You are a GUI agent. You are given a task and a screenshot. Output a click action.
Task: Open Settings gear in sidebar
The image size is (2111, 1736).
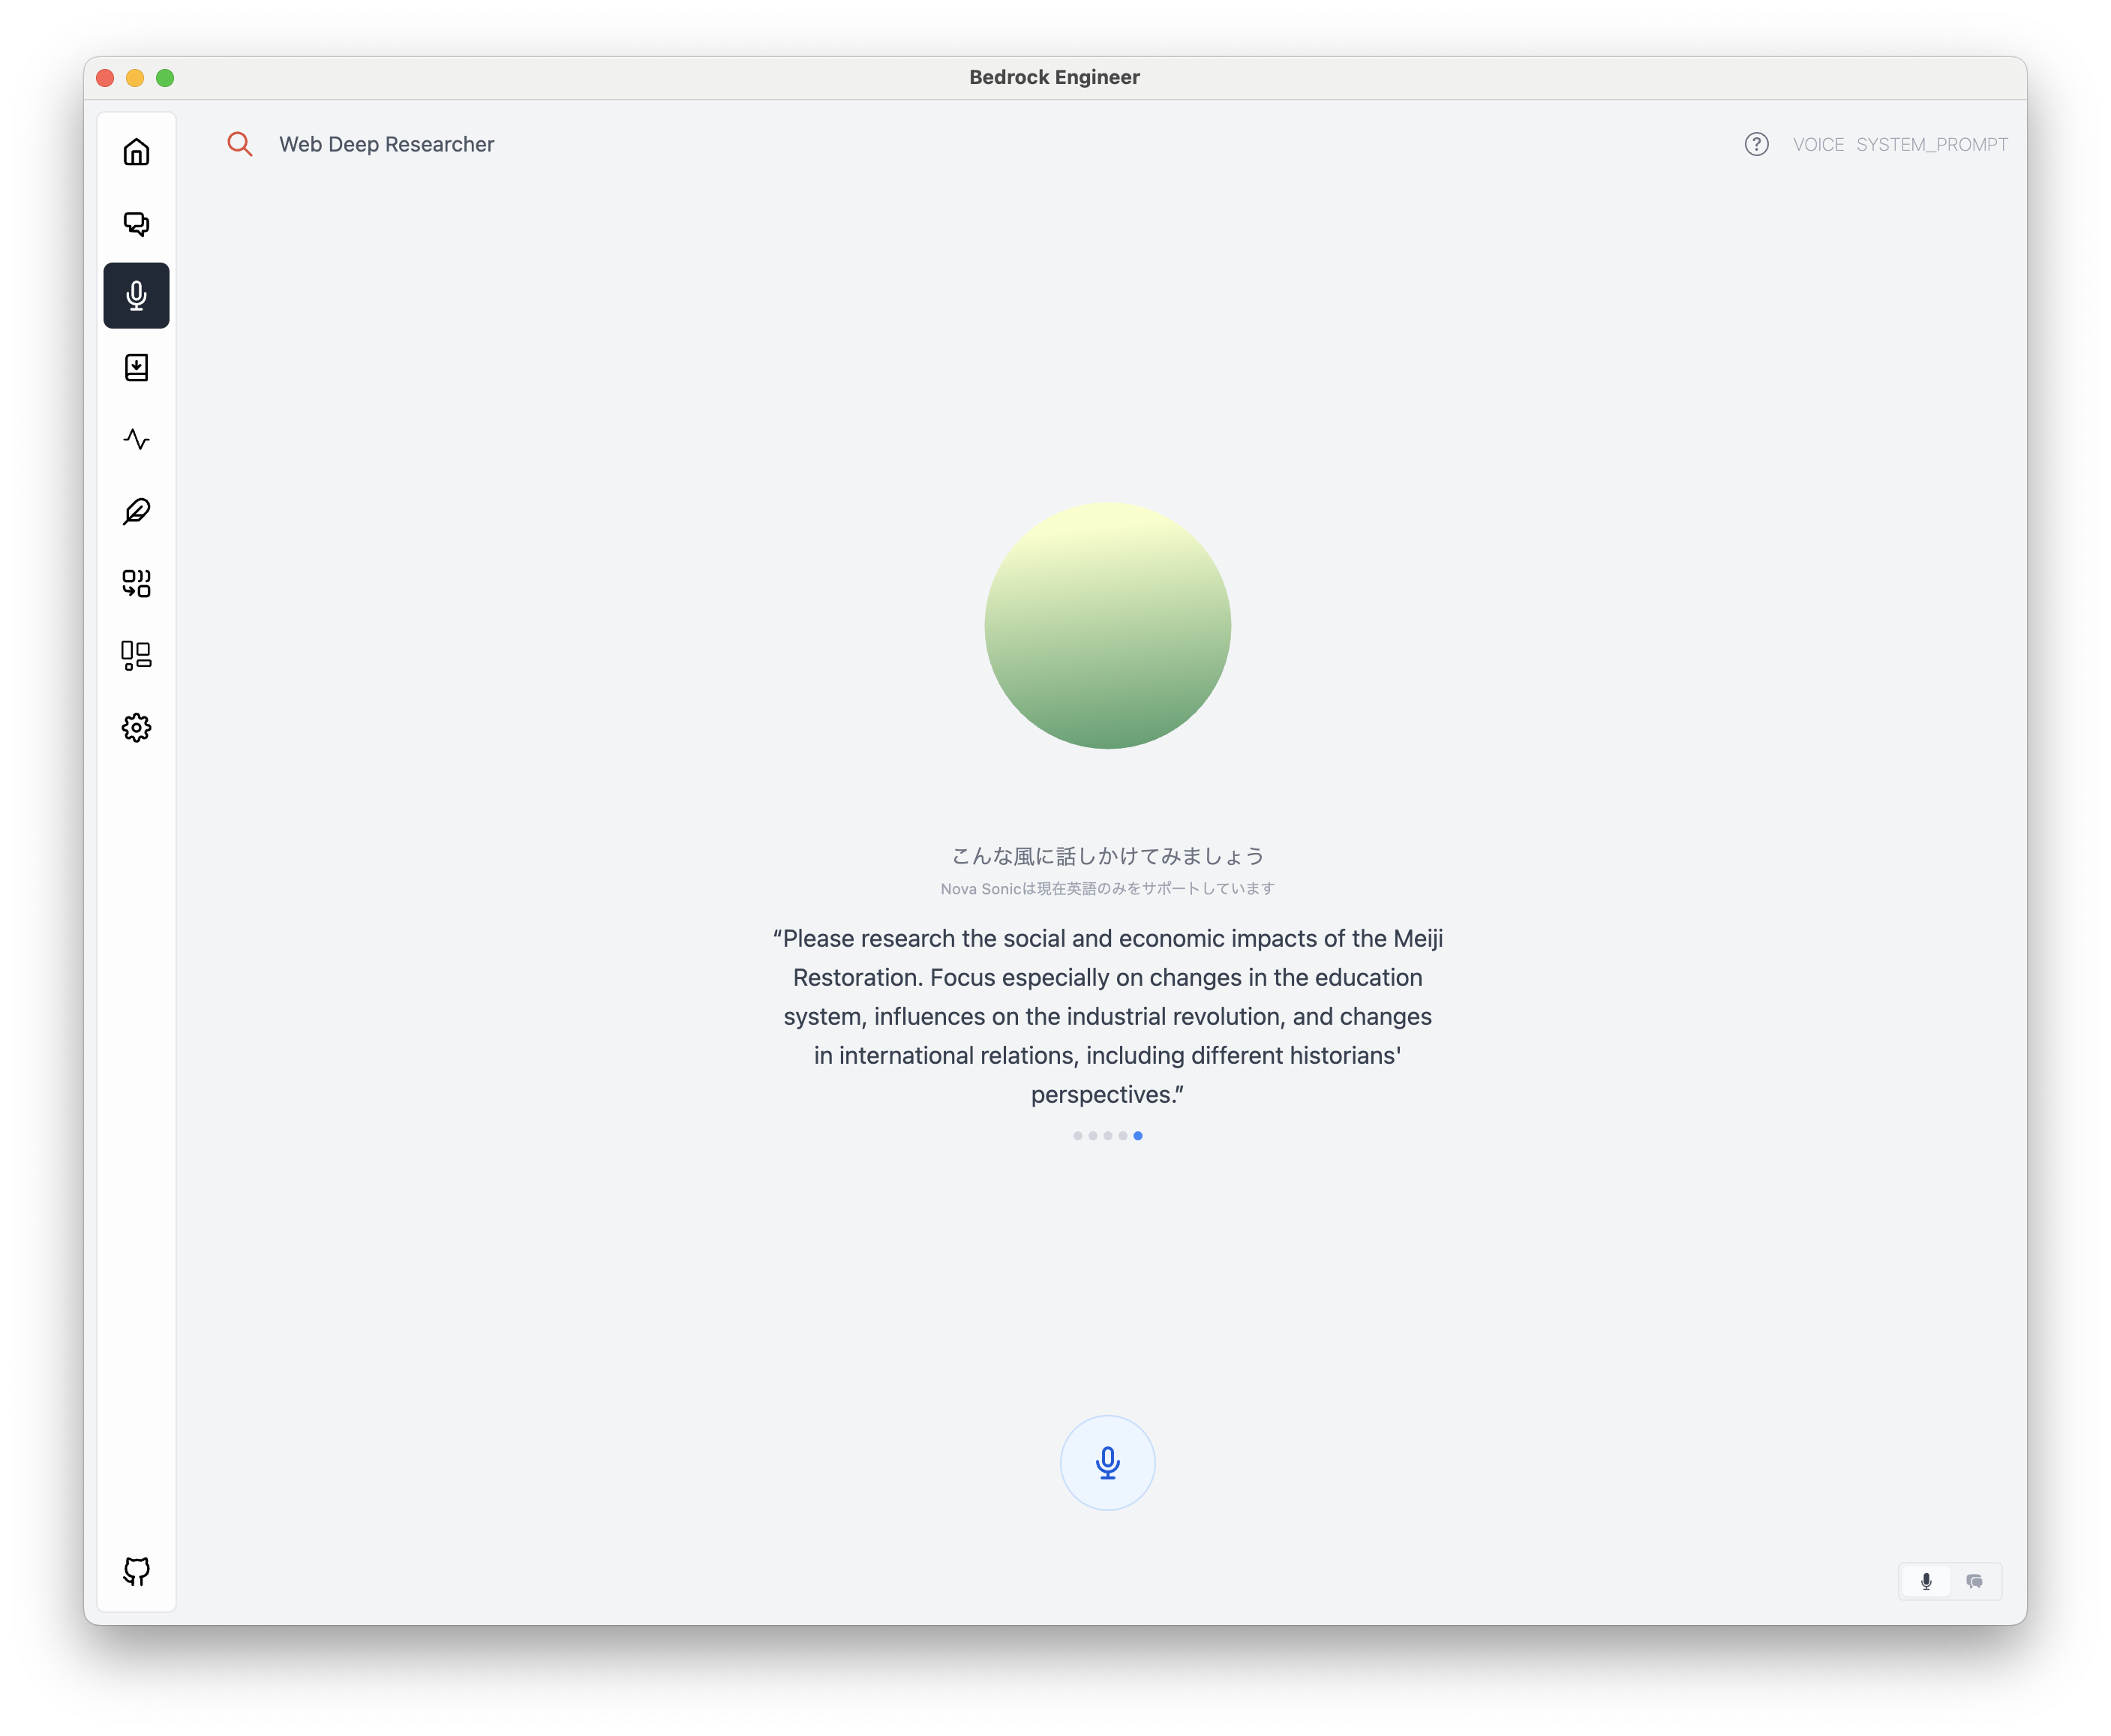pyautogui.click(x=136, y=728)
